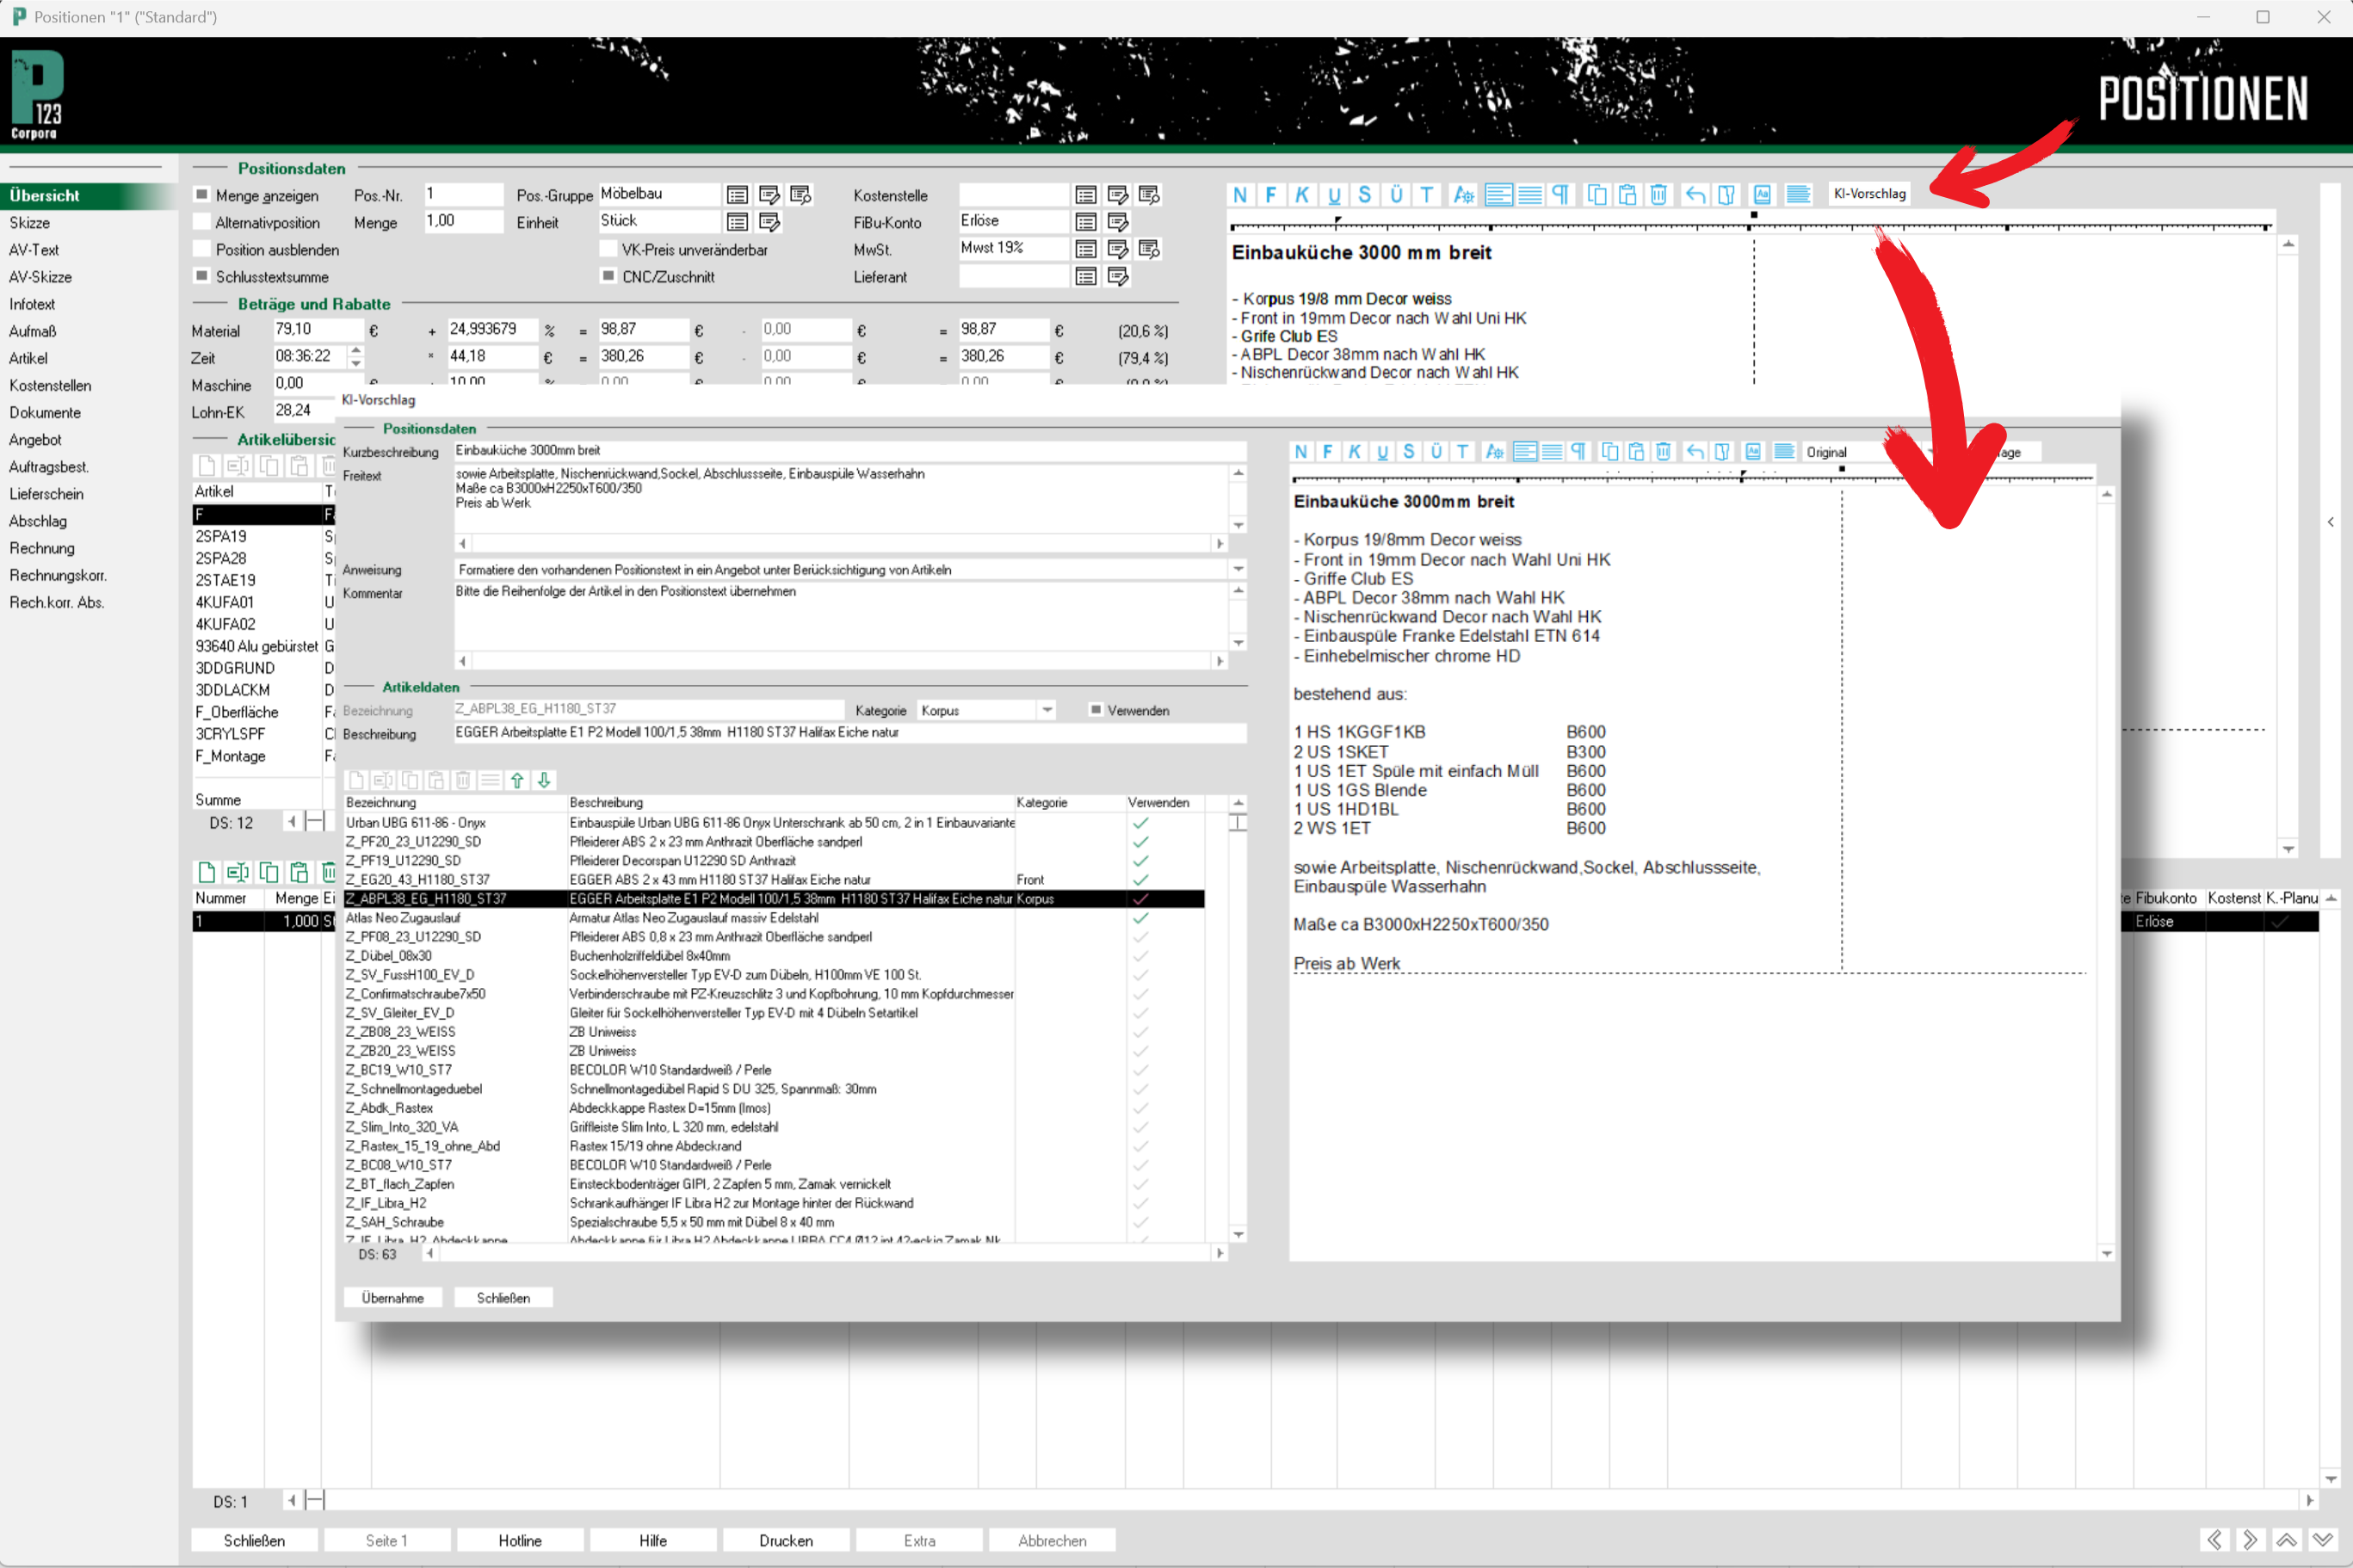2353x1568 pixels.
Task: Go to next position with right chevron
Action: click(x=2250, y=1540)
